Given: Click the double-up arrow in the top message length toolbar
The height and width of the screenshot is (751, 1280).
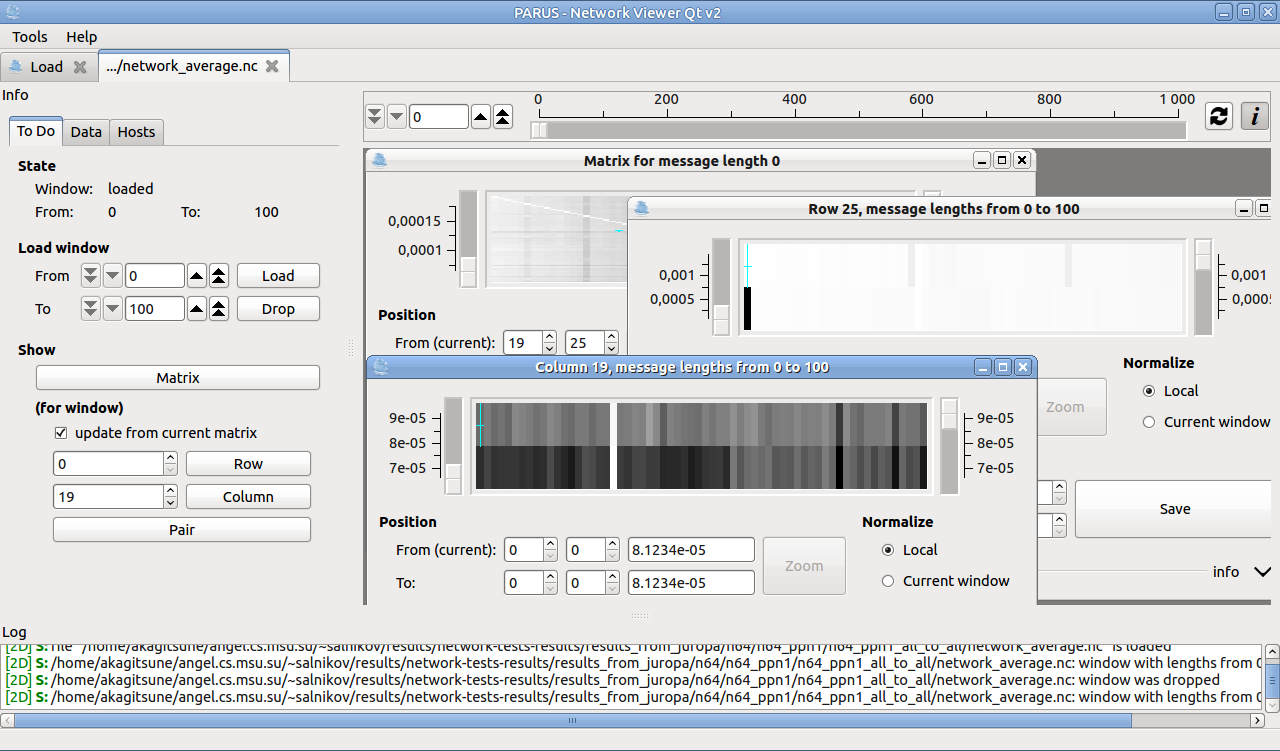Looking at the screenshot, I should point(503,117).
